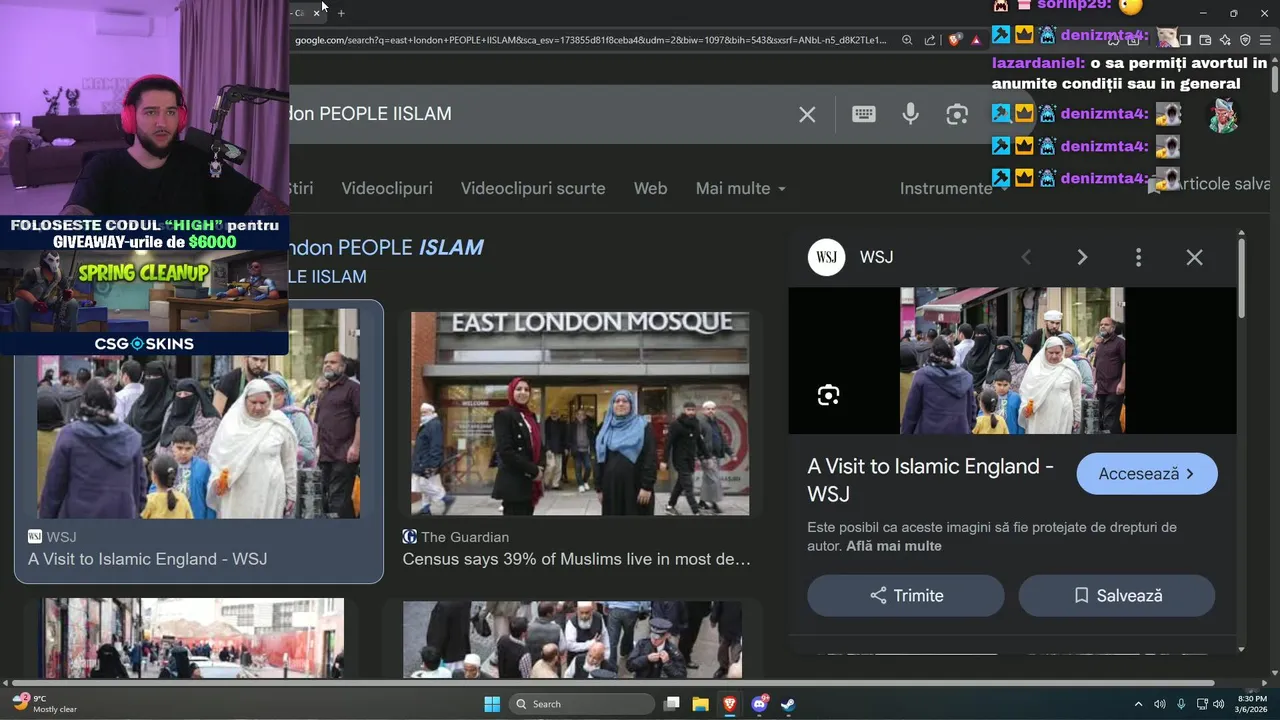1280x720 pixels.
Task: Click the clock showing 8:30 PM
Action: pos(1253,704)
